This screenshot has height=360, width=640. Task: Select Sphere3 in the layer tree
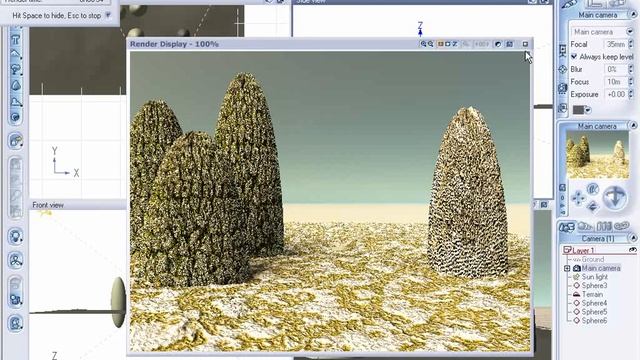594,286
